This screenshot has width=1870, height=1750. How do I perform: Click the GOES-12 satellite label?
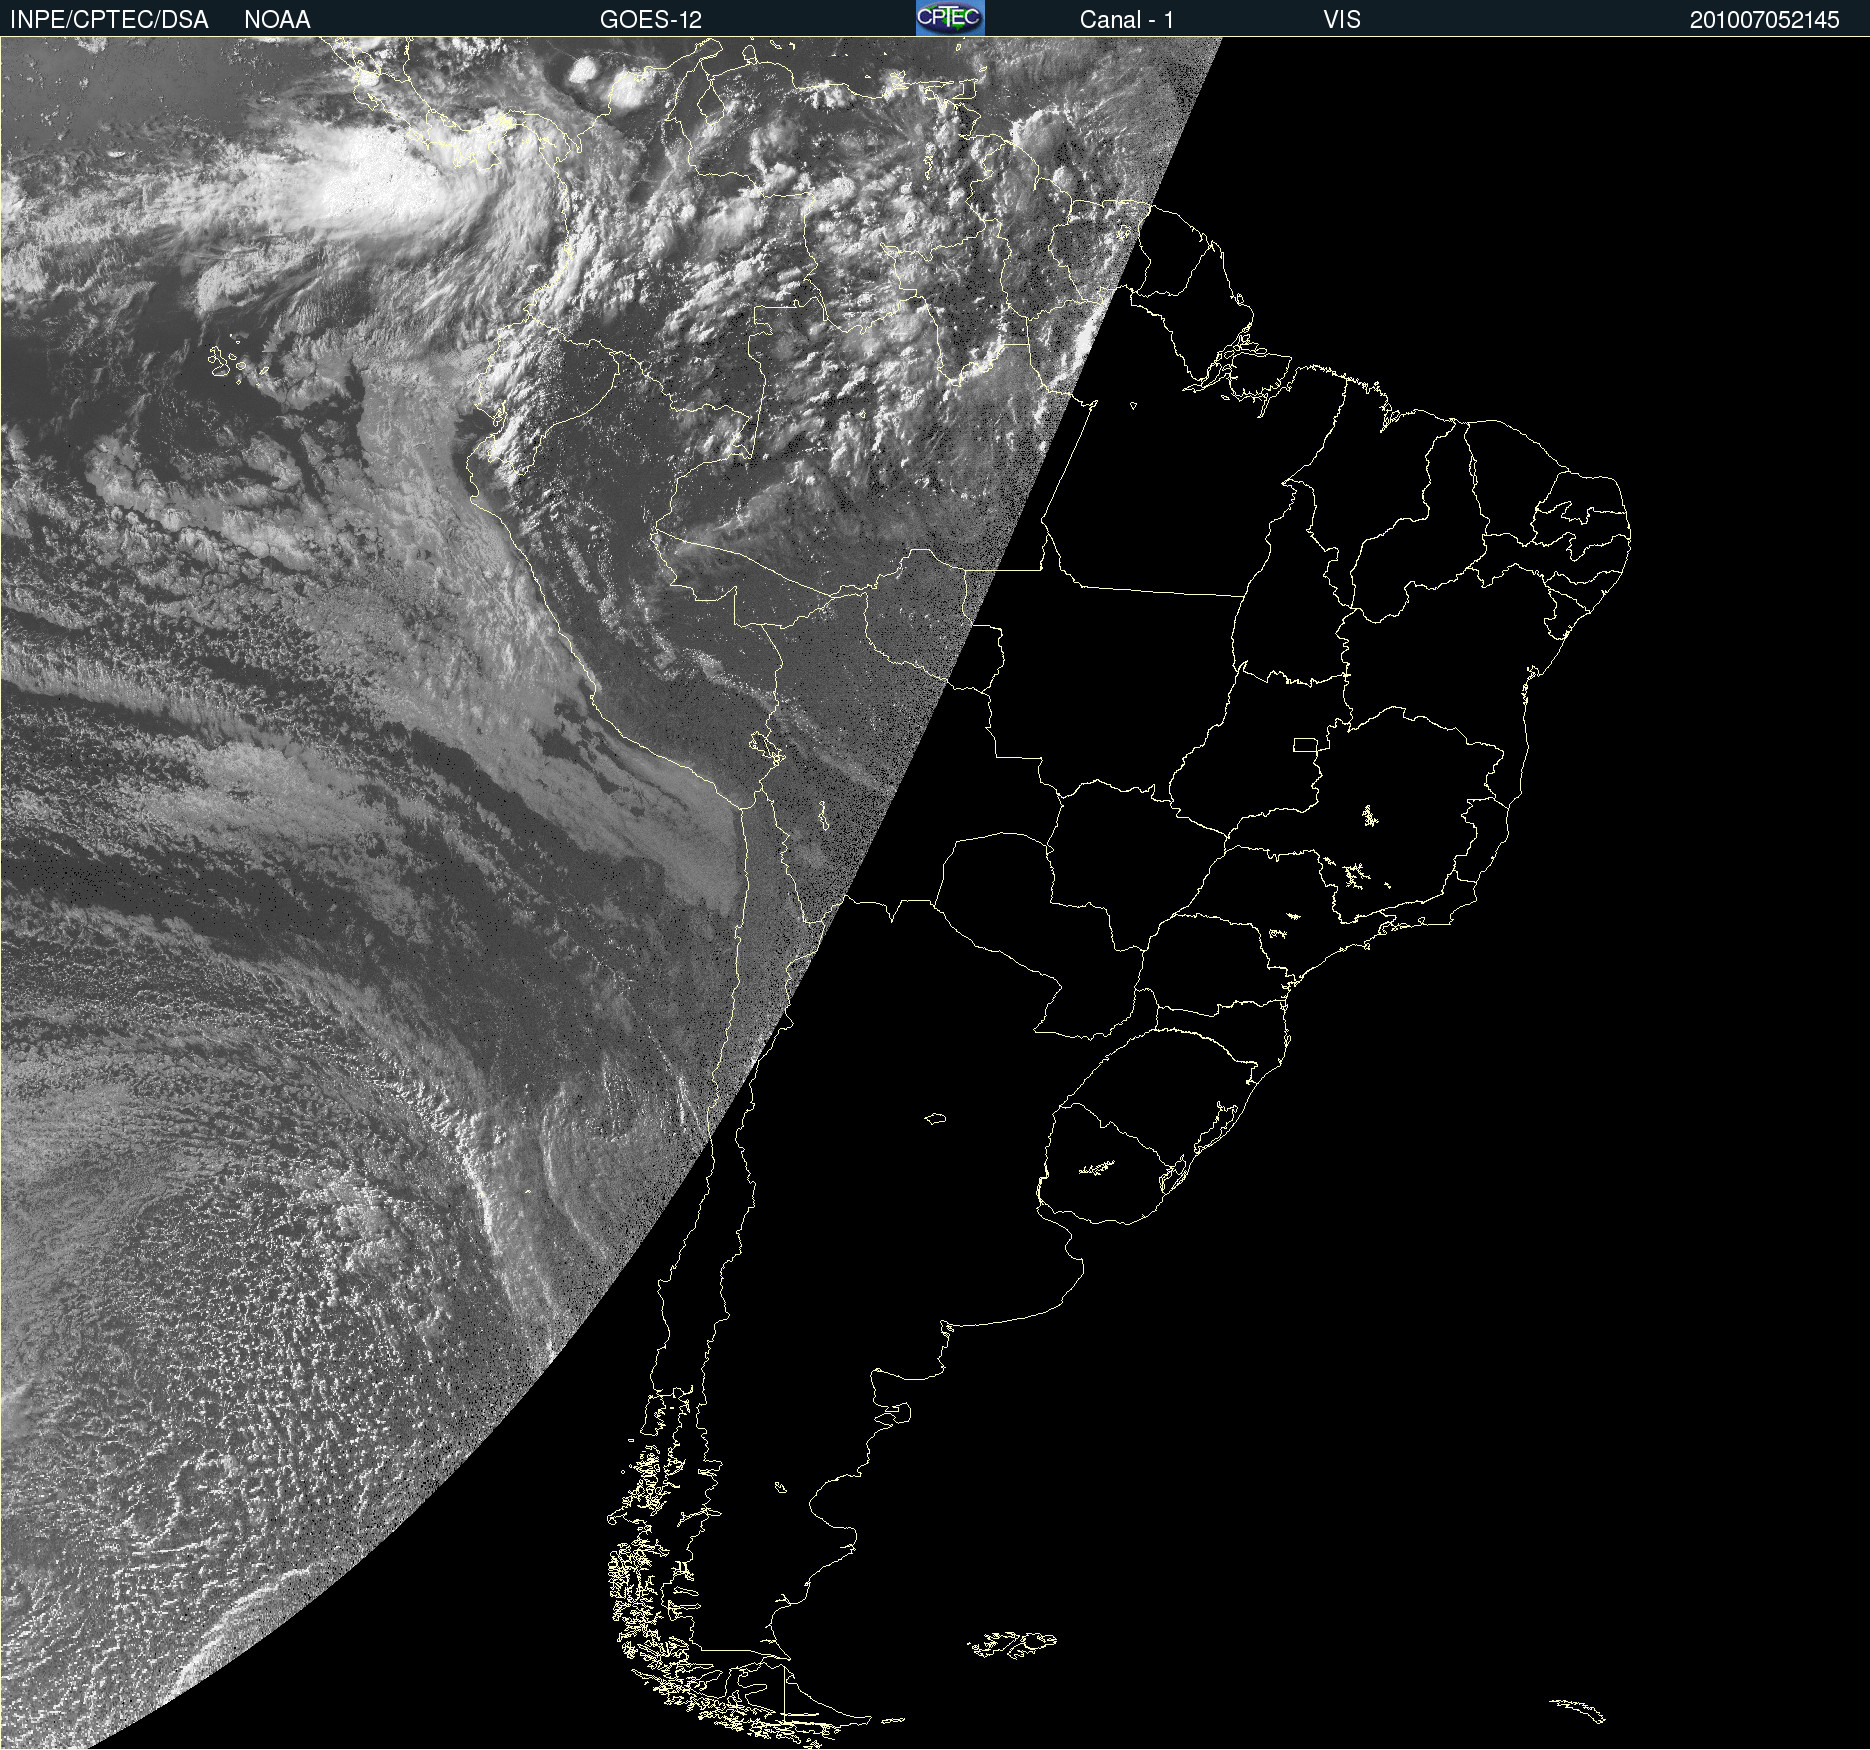click(x=651, y=20)
